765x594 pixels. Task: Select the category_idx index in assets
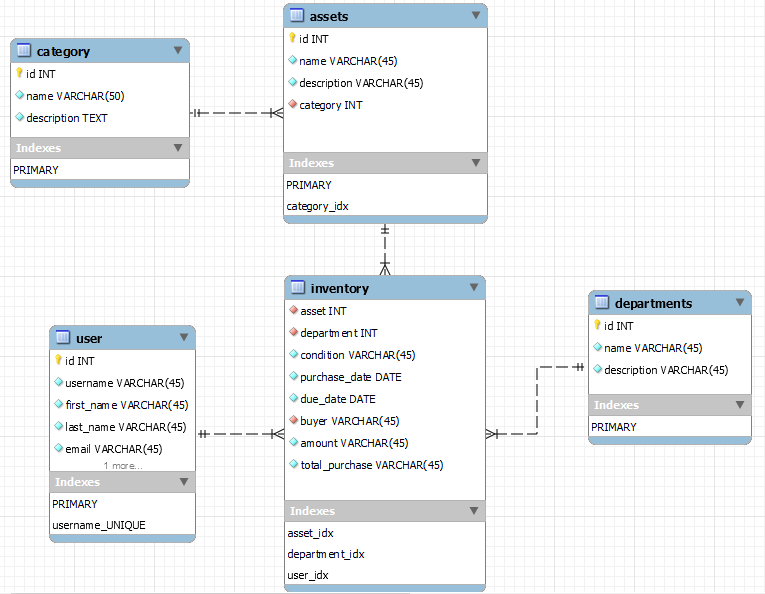(317, 206)
